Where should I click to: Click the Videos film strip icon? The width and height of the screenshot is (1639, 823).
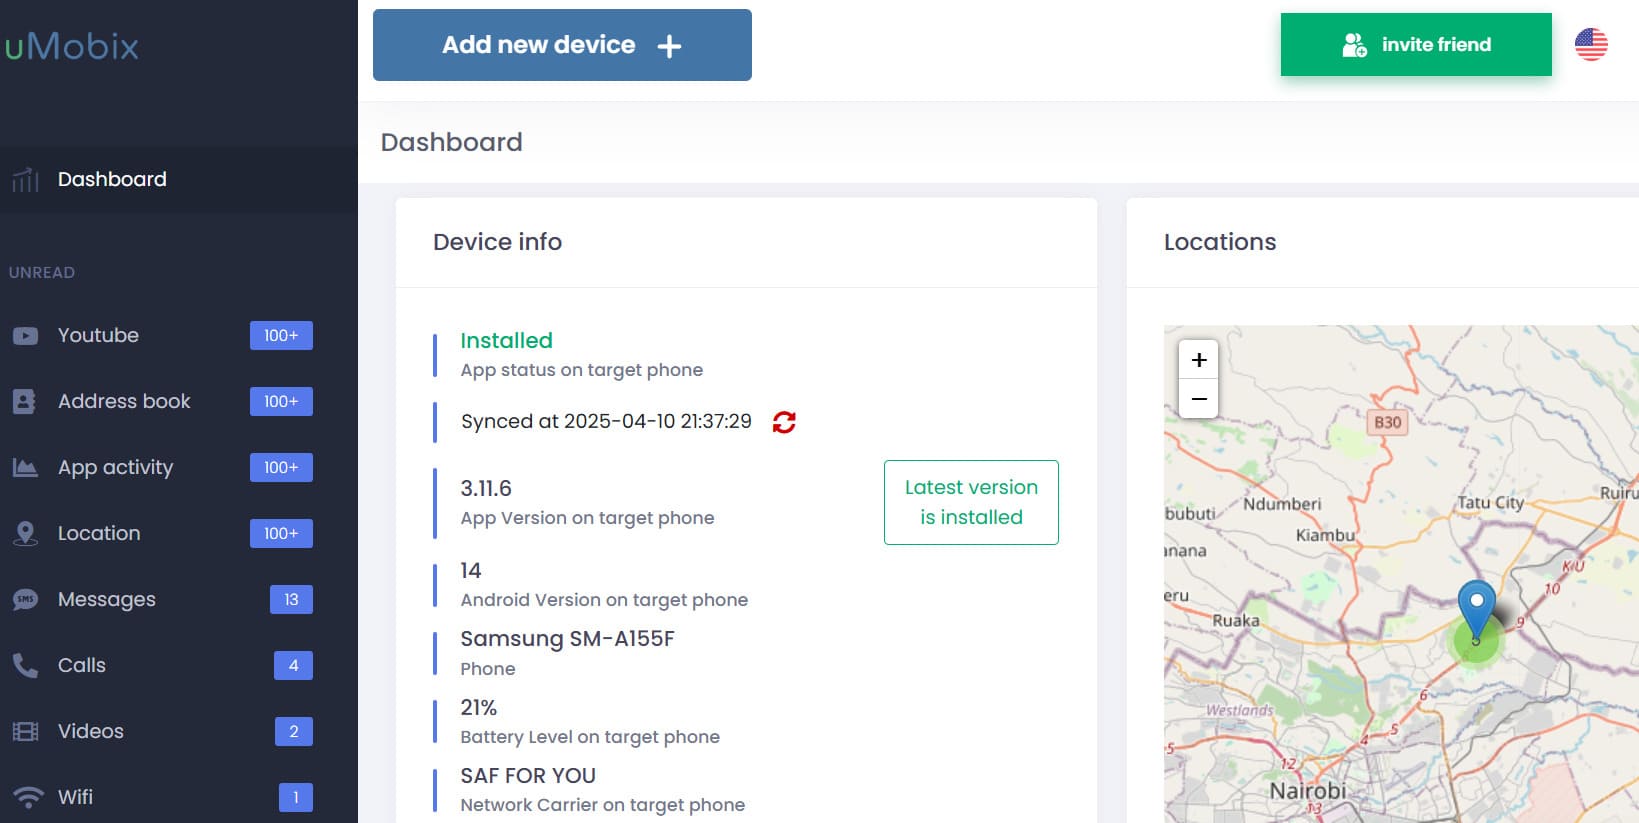click(x=25, y=731)
